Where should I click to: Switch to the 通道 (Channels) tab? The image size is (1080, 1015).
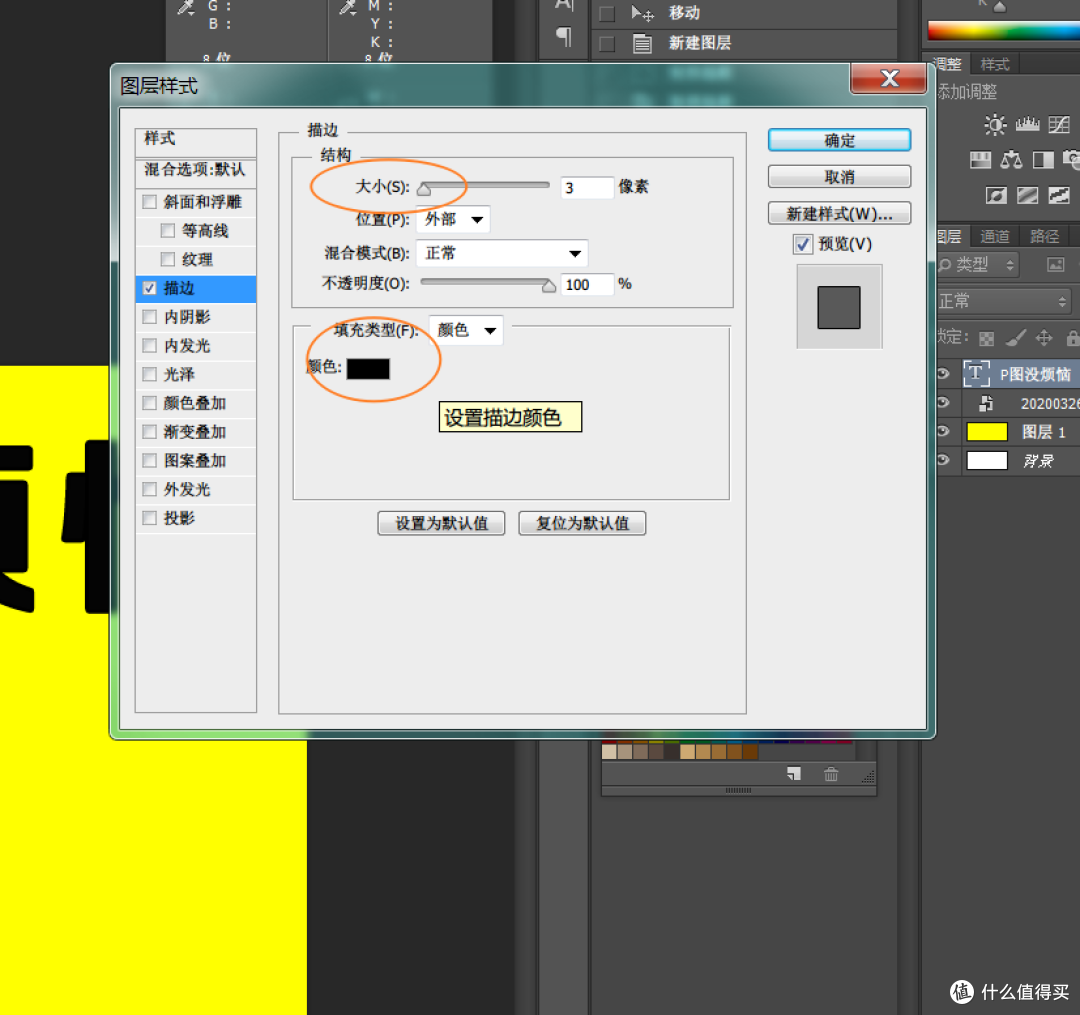994,236
